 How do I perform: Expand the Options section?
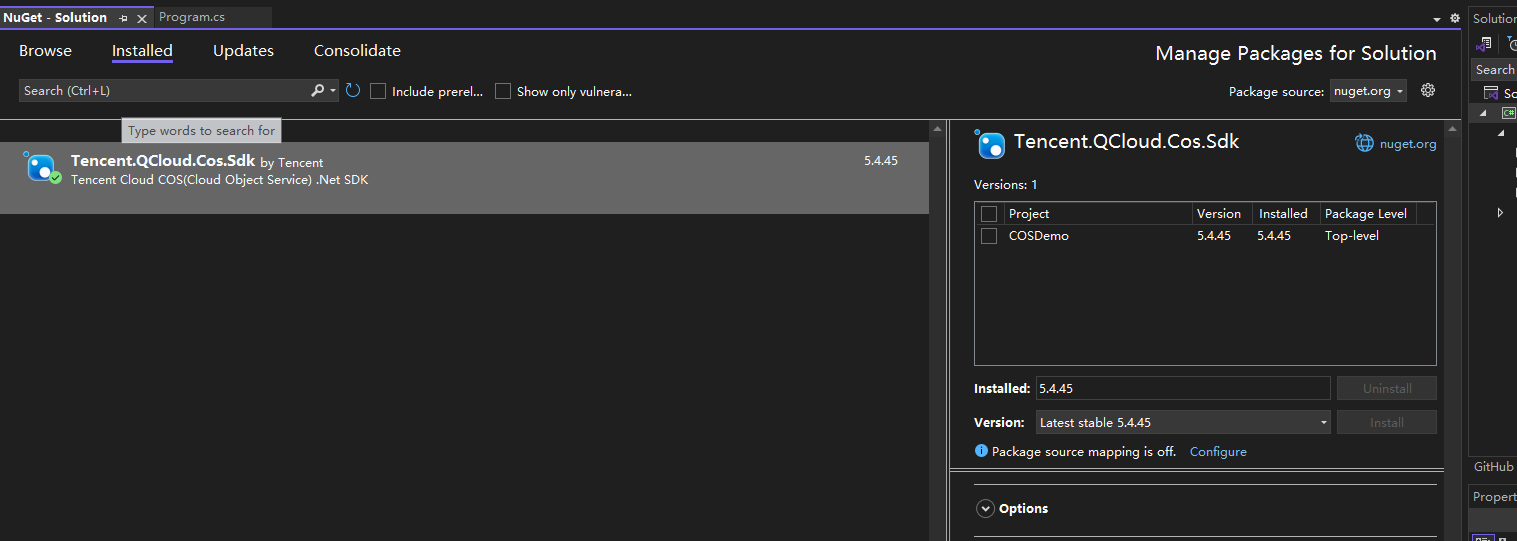[985, 509]
